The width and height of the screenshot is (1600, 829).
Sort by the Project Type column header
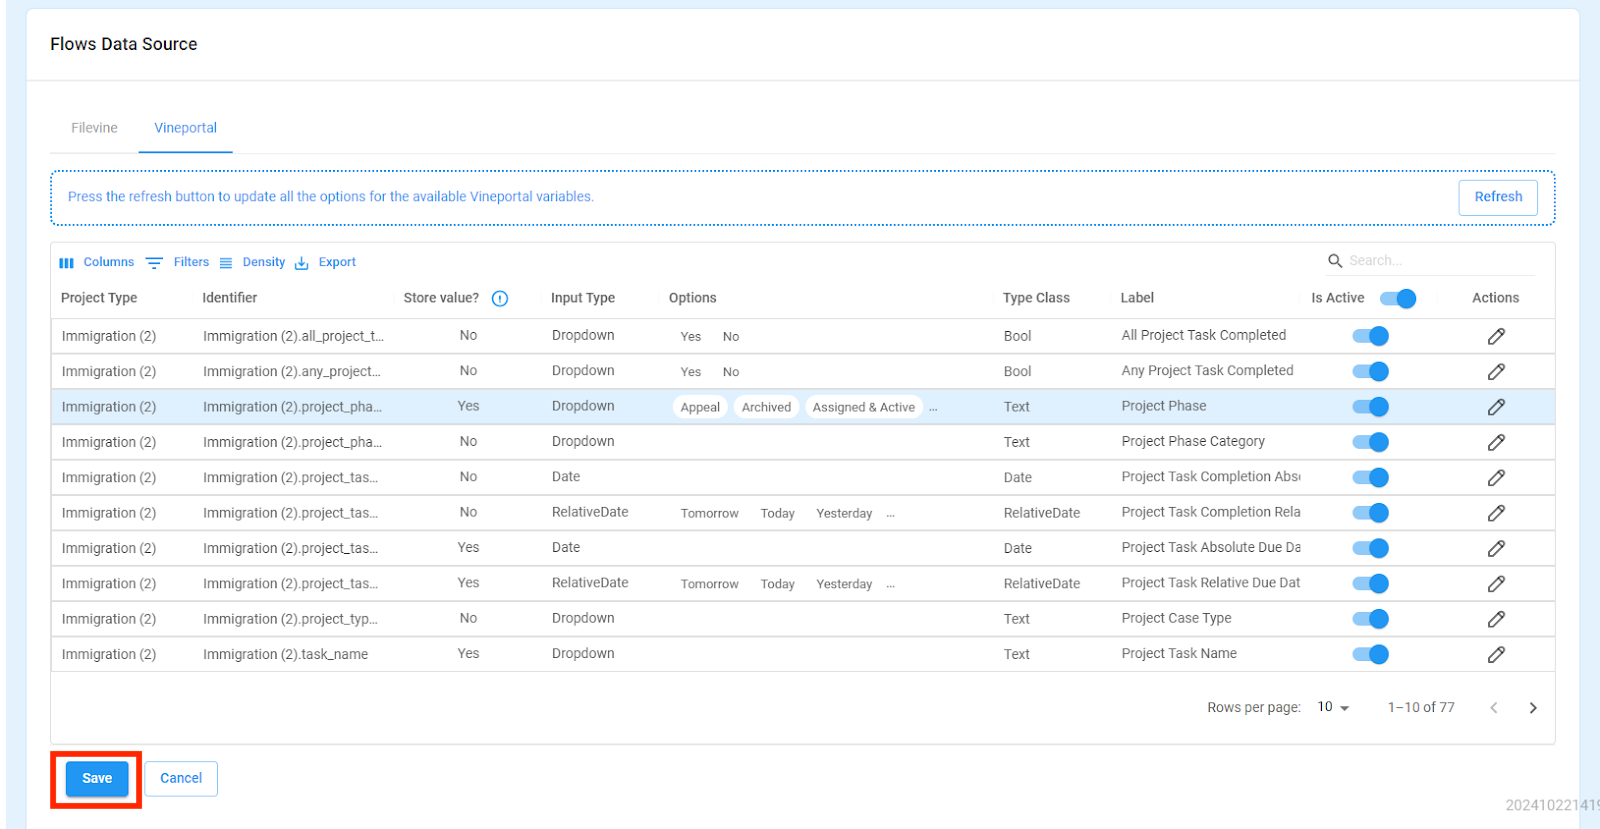99,298
